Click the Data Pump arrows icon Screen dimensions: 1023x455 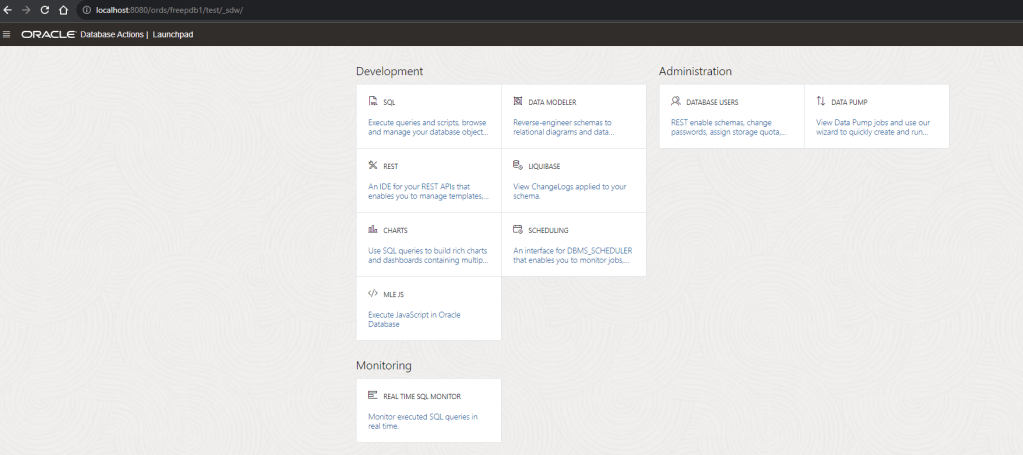click(821, 101)
